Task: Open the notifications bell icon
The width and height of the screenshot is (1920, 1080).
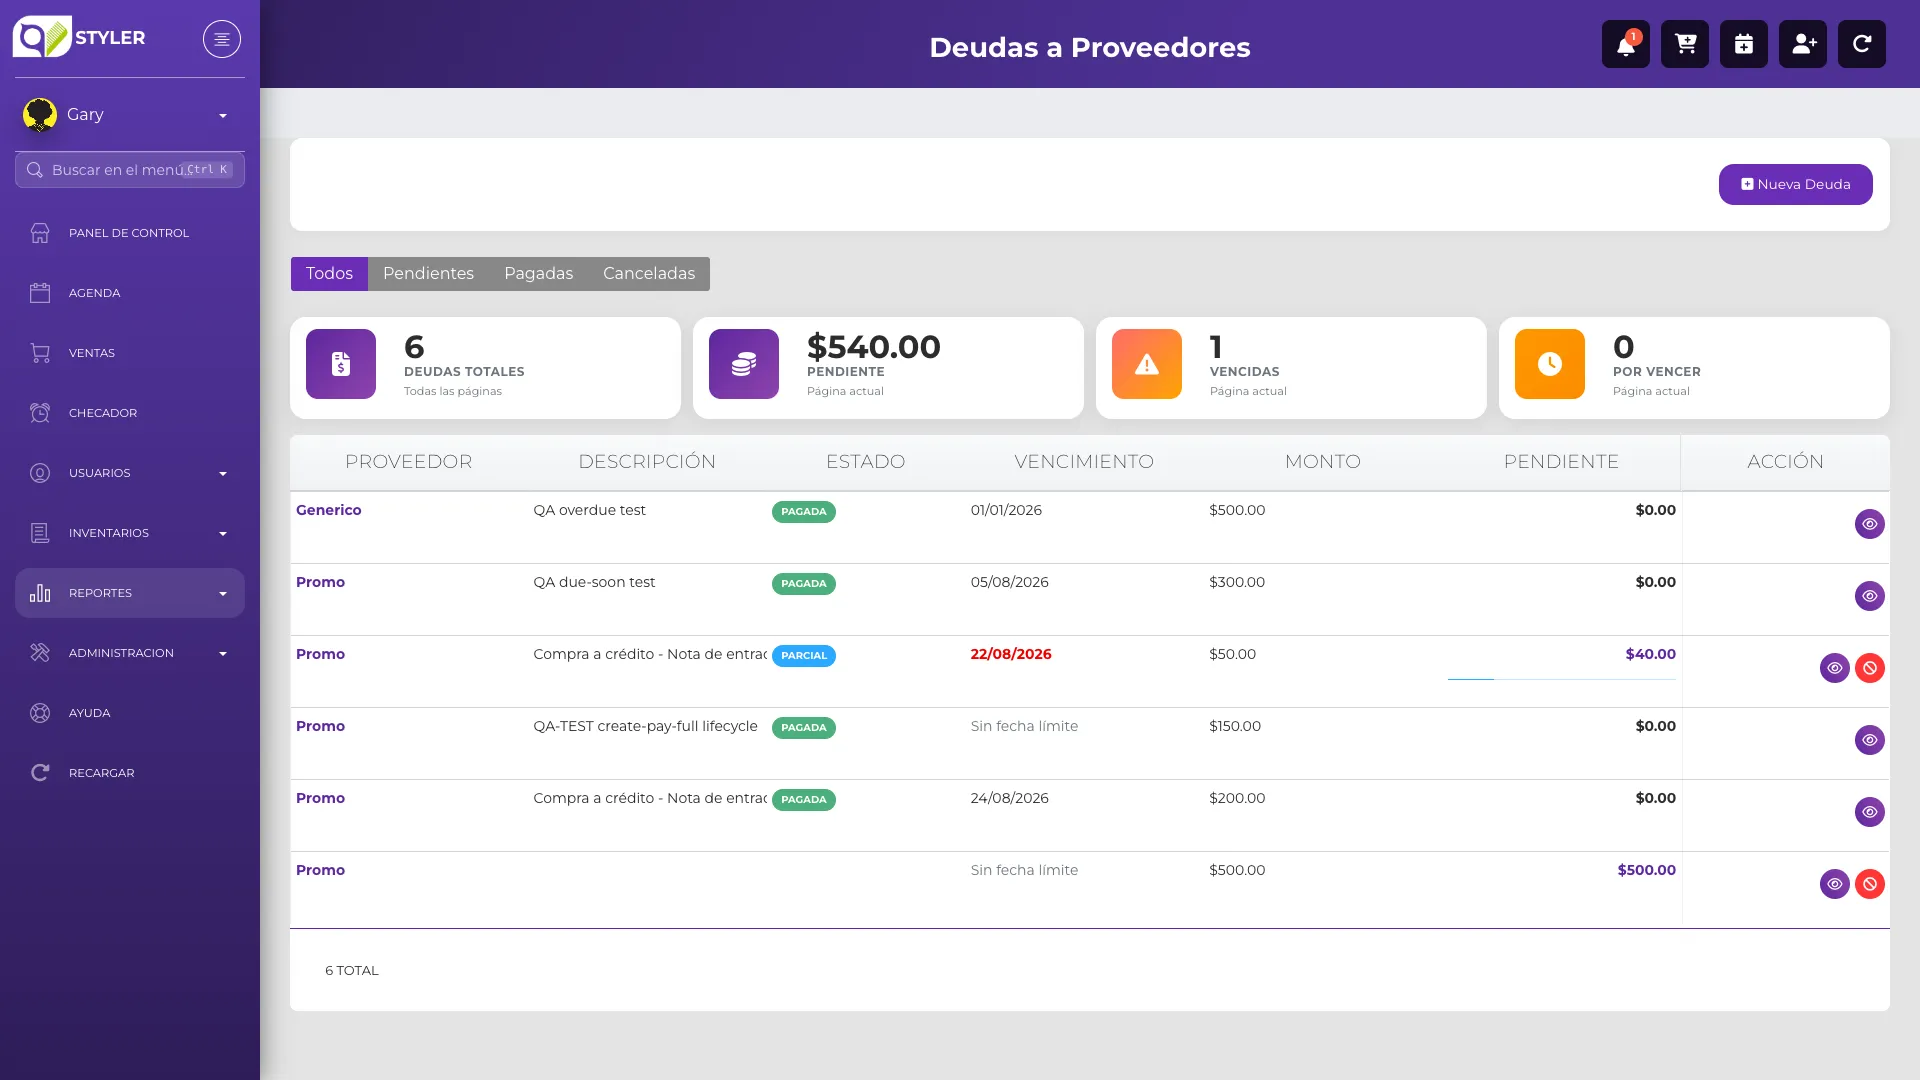Action: (x=1626, y=44)
